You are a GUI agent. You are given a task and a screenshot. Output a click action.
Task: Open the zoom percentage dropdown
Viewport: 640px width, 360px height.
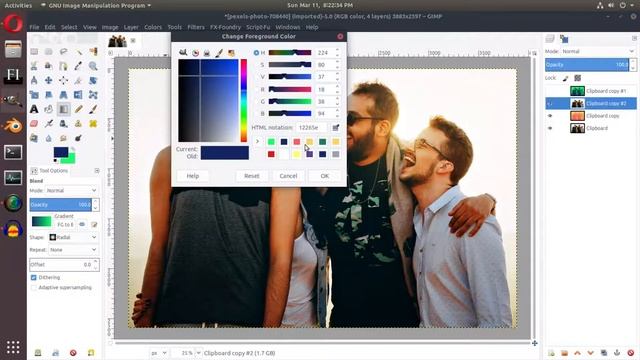[x=199, y=353]
